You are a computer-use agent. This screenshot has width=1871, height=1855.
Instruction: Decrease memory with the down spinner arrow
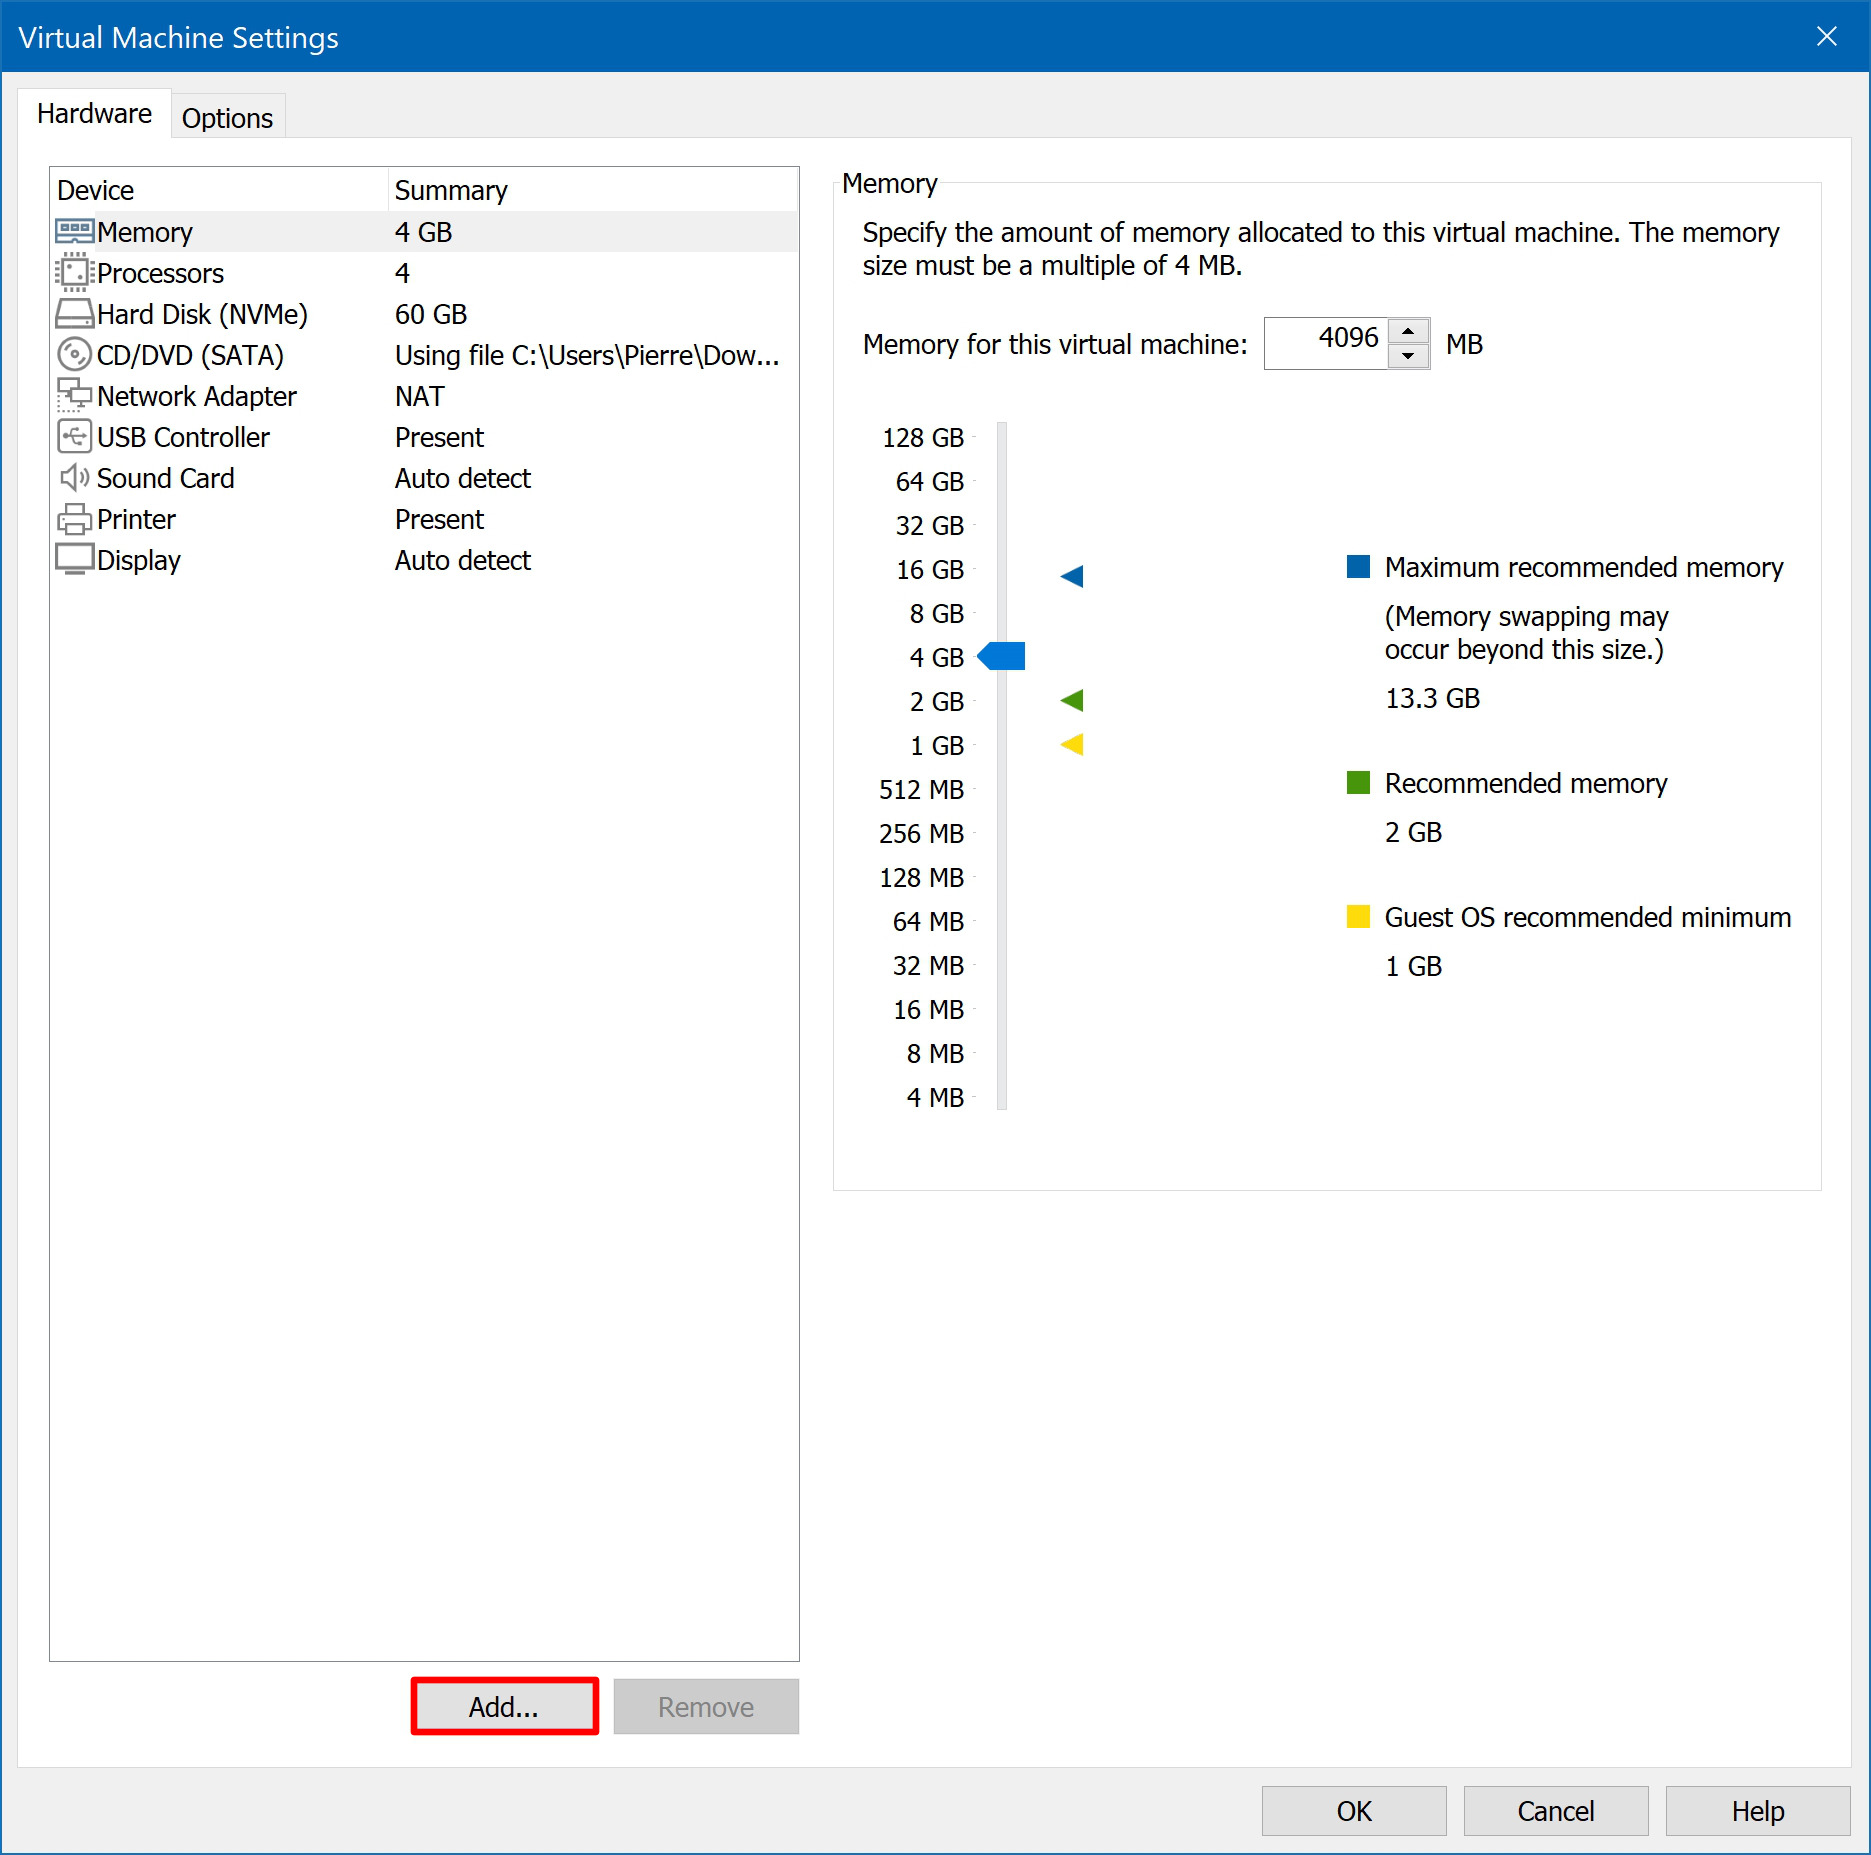(x=1408, y=356)
